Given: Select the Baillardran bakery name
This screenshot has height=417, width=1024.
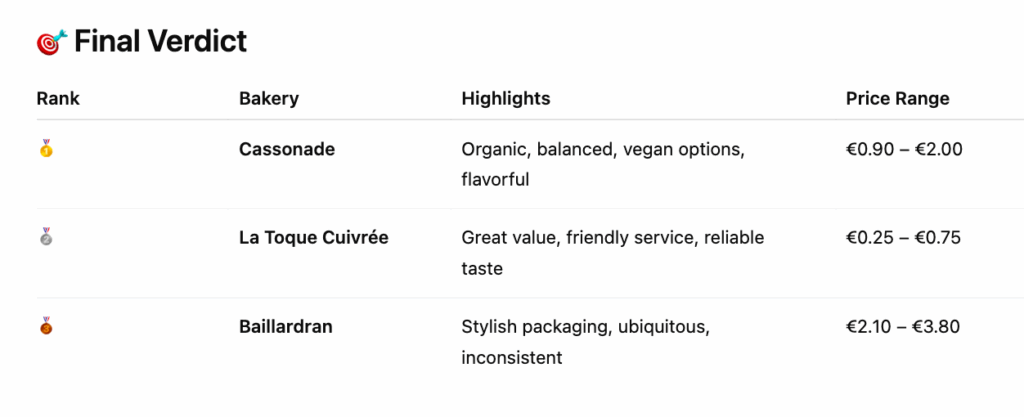Looking at the screenshot, I should tap(285, 326).
